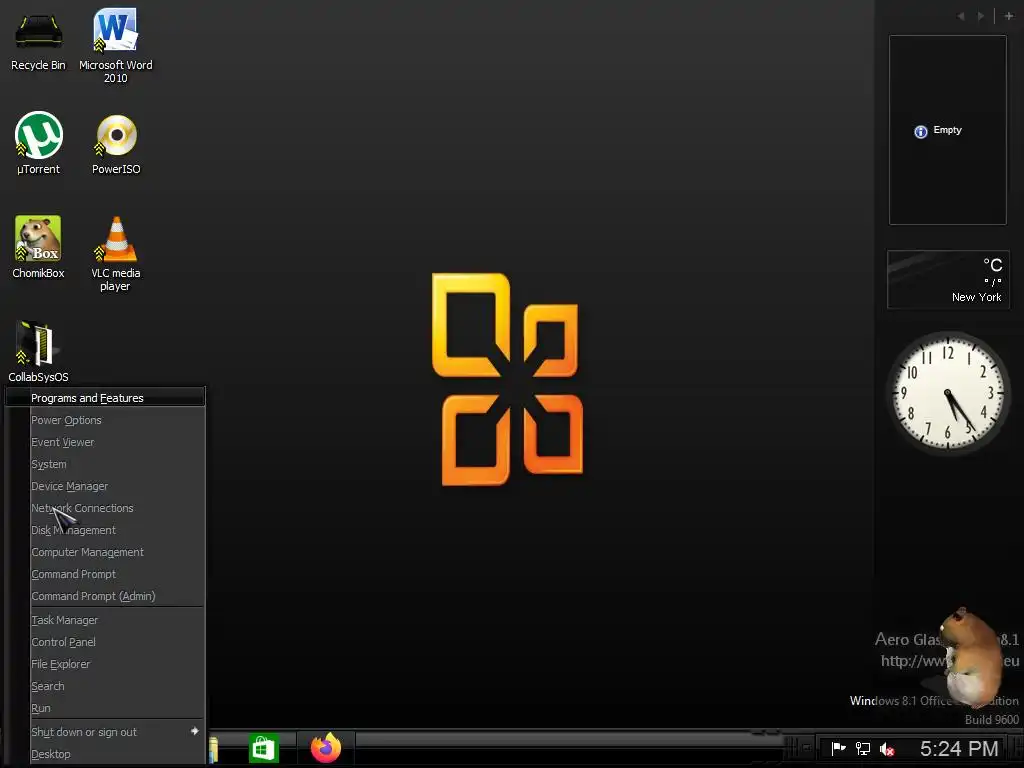Select Search in the menu
1024x768 pixels.
pyautogui.click(x=105, y=686)
